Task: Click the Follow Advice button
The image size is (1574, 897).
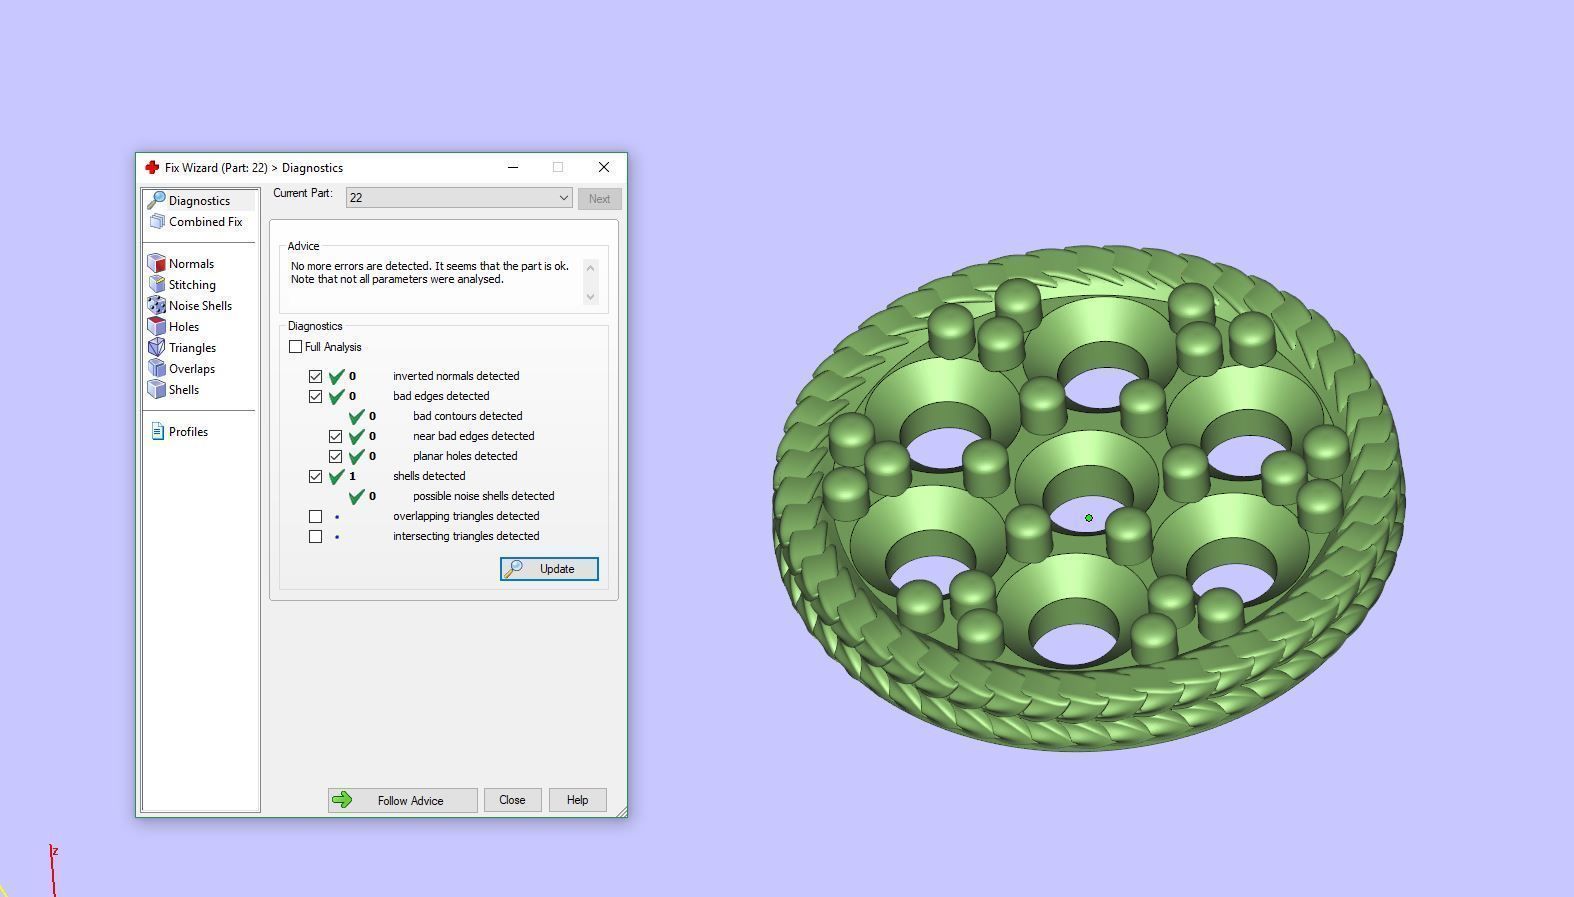Action: [402, 801]
